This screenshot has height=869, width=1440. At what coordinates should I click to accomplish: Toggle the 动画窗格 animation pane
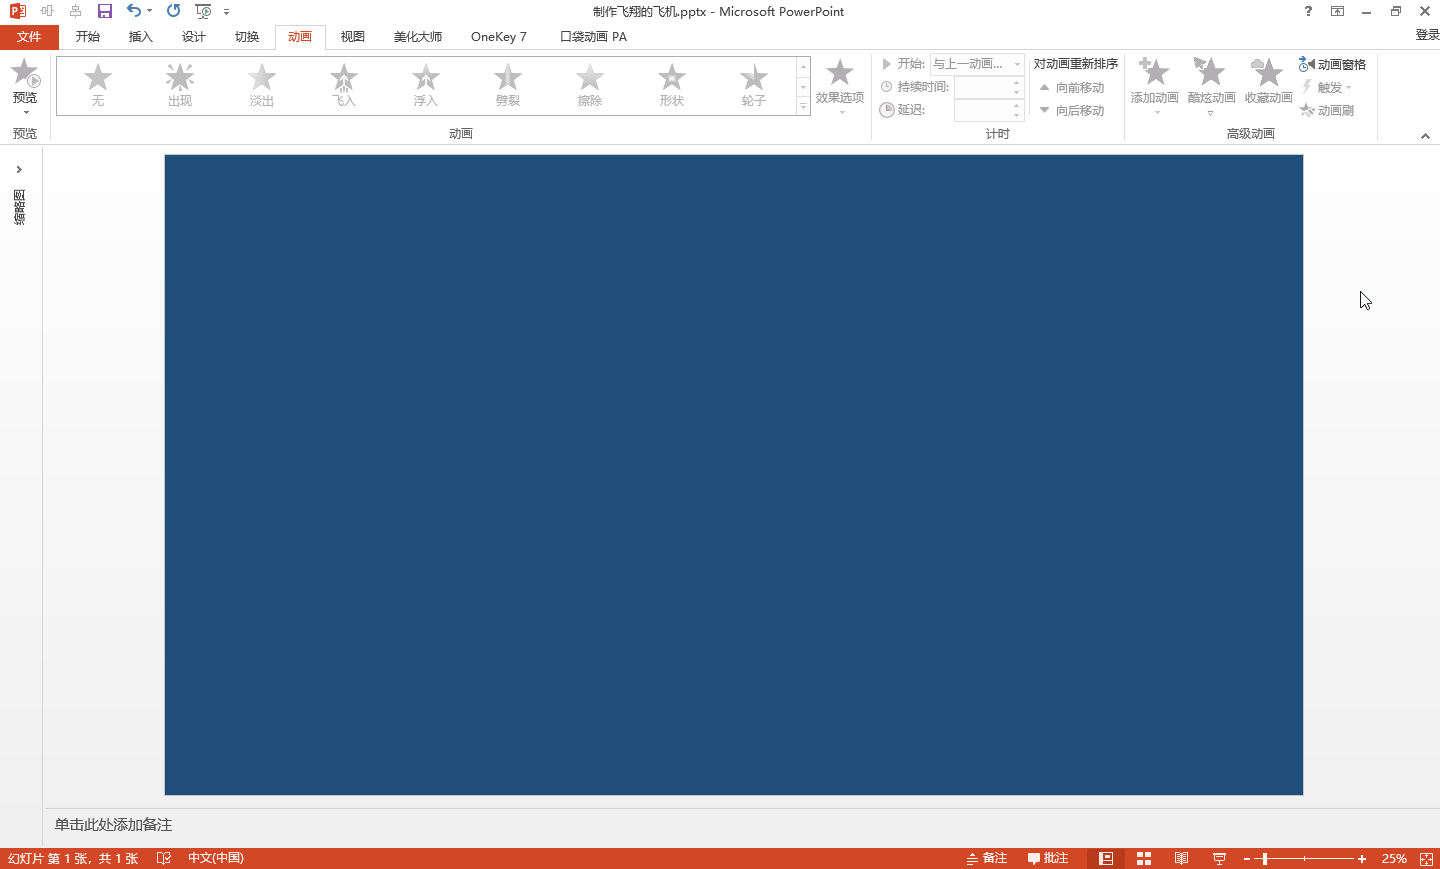pyautogui.click(x=1332, y=64)
